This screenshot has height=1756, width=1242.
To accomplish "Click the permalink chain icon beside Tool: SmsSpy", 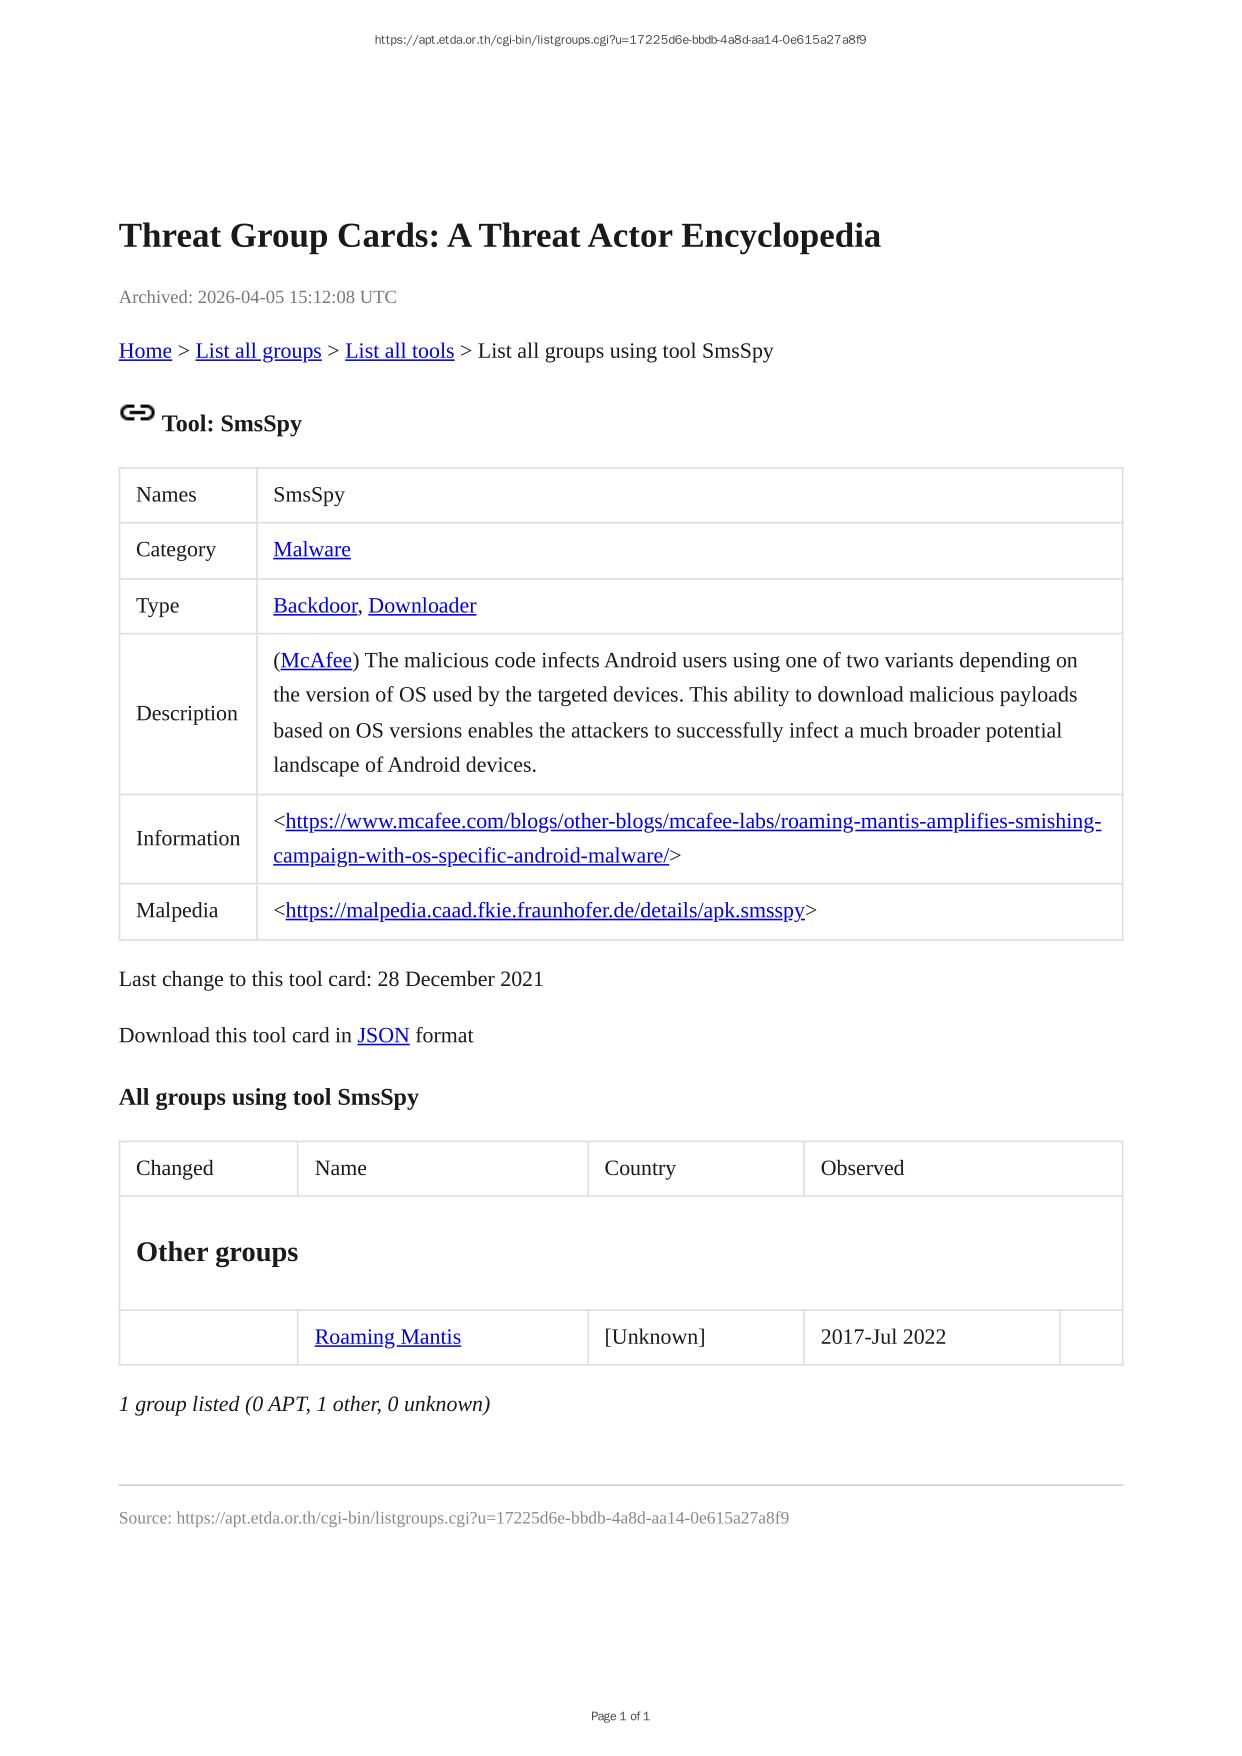I will pyautogui.click(x=137, y=413).
